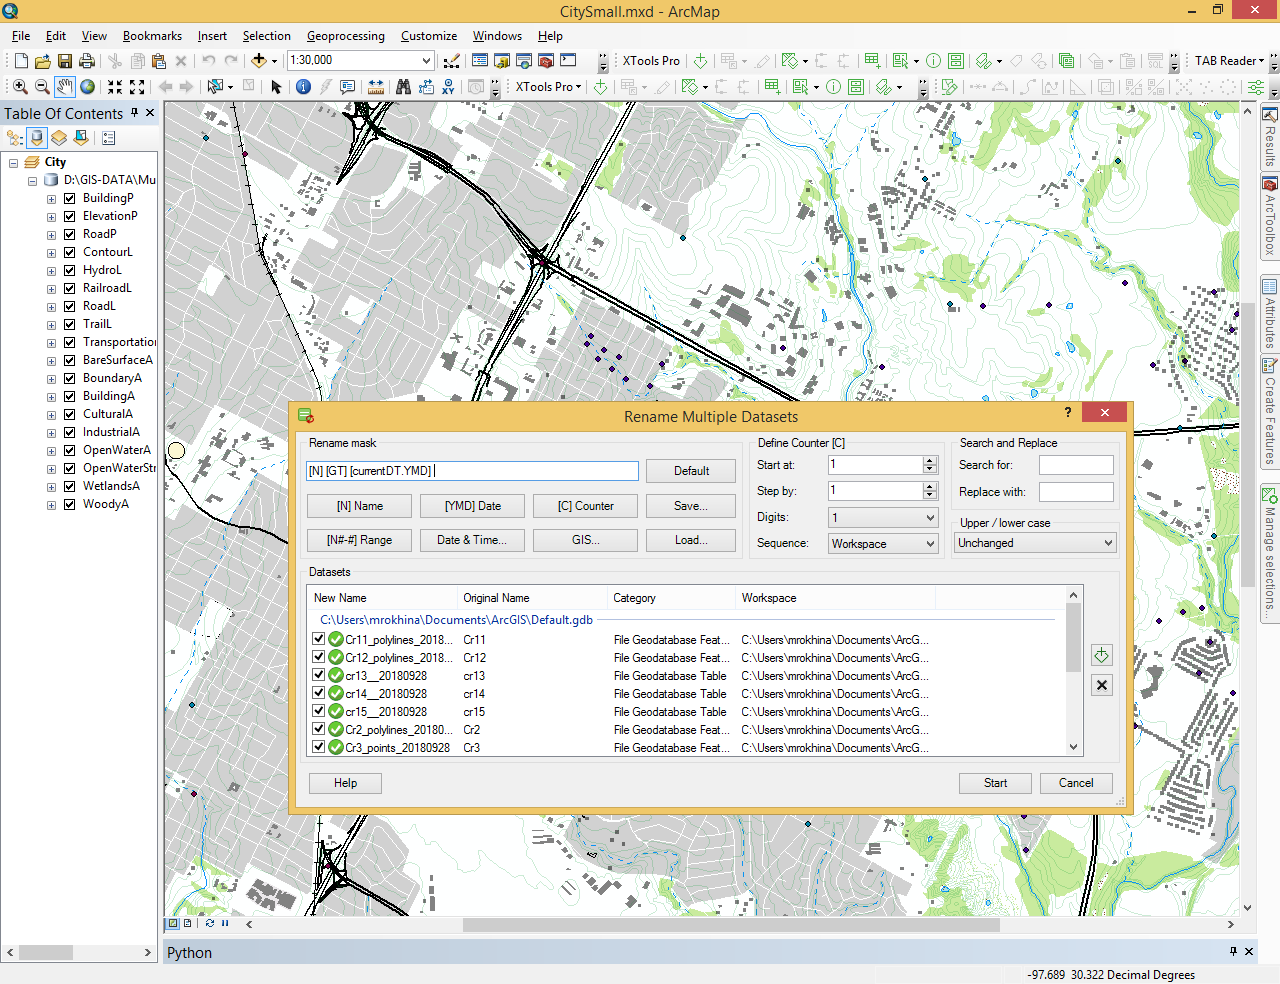Open the TAB Reader dropdown menu
This screenshot has width=1280, height=984.
1229,61
